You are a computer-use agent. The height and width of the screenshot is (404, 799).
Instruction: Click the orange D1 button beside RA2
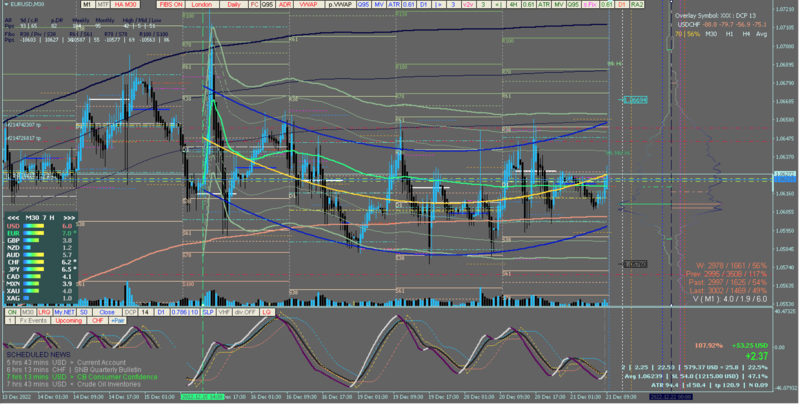click(x=621, y=5)
